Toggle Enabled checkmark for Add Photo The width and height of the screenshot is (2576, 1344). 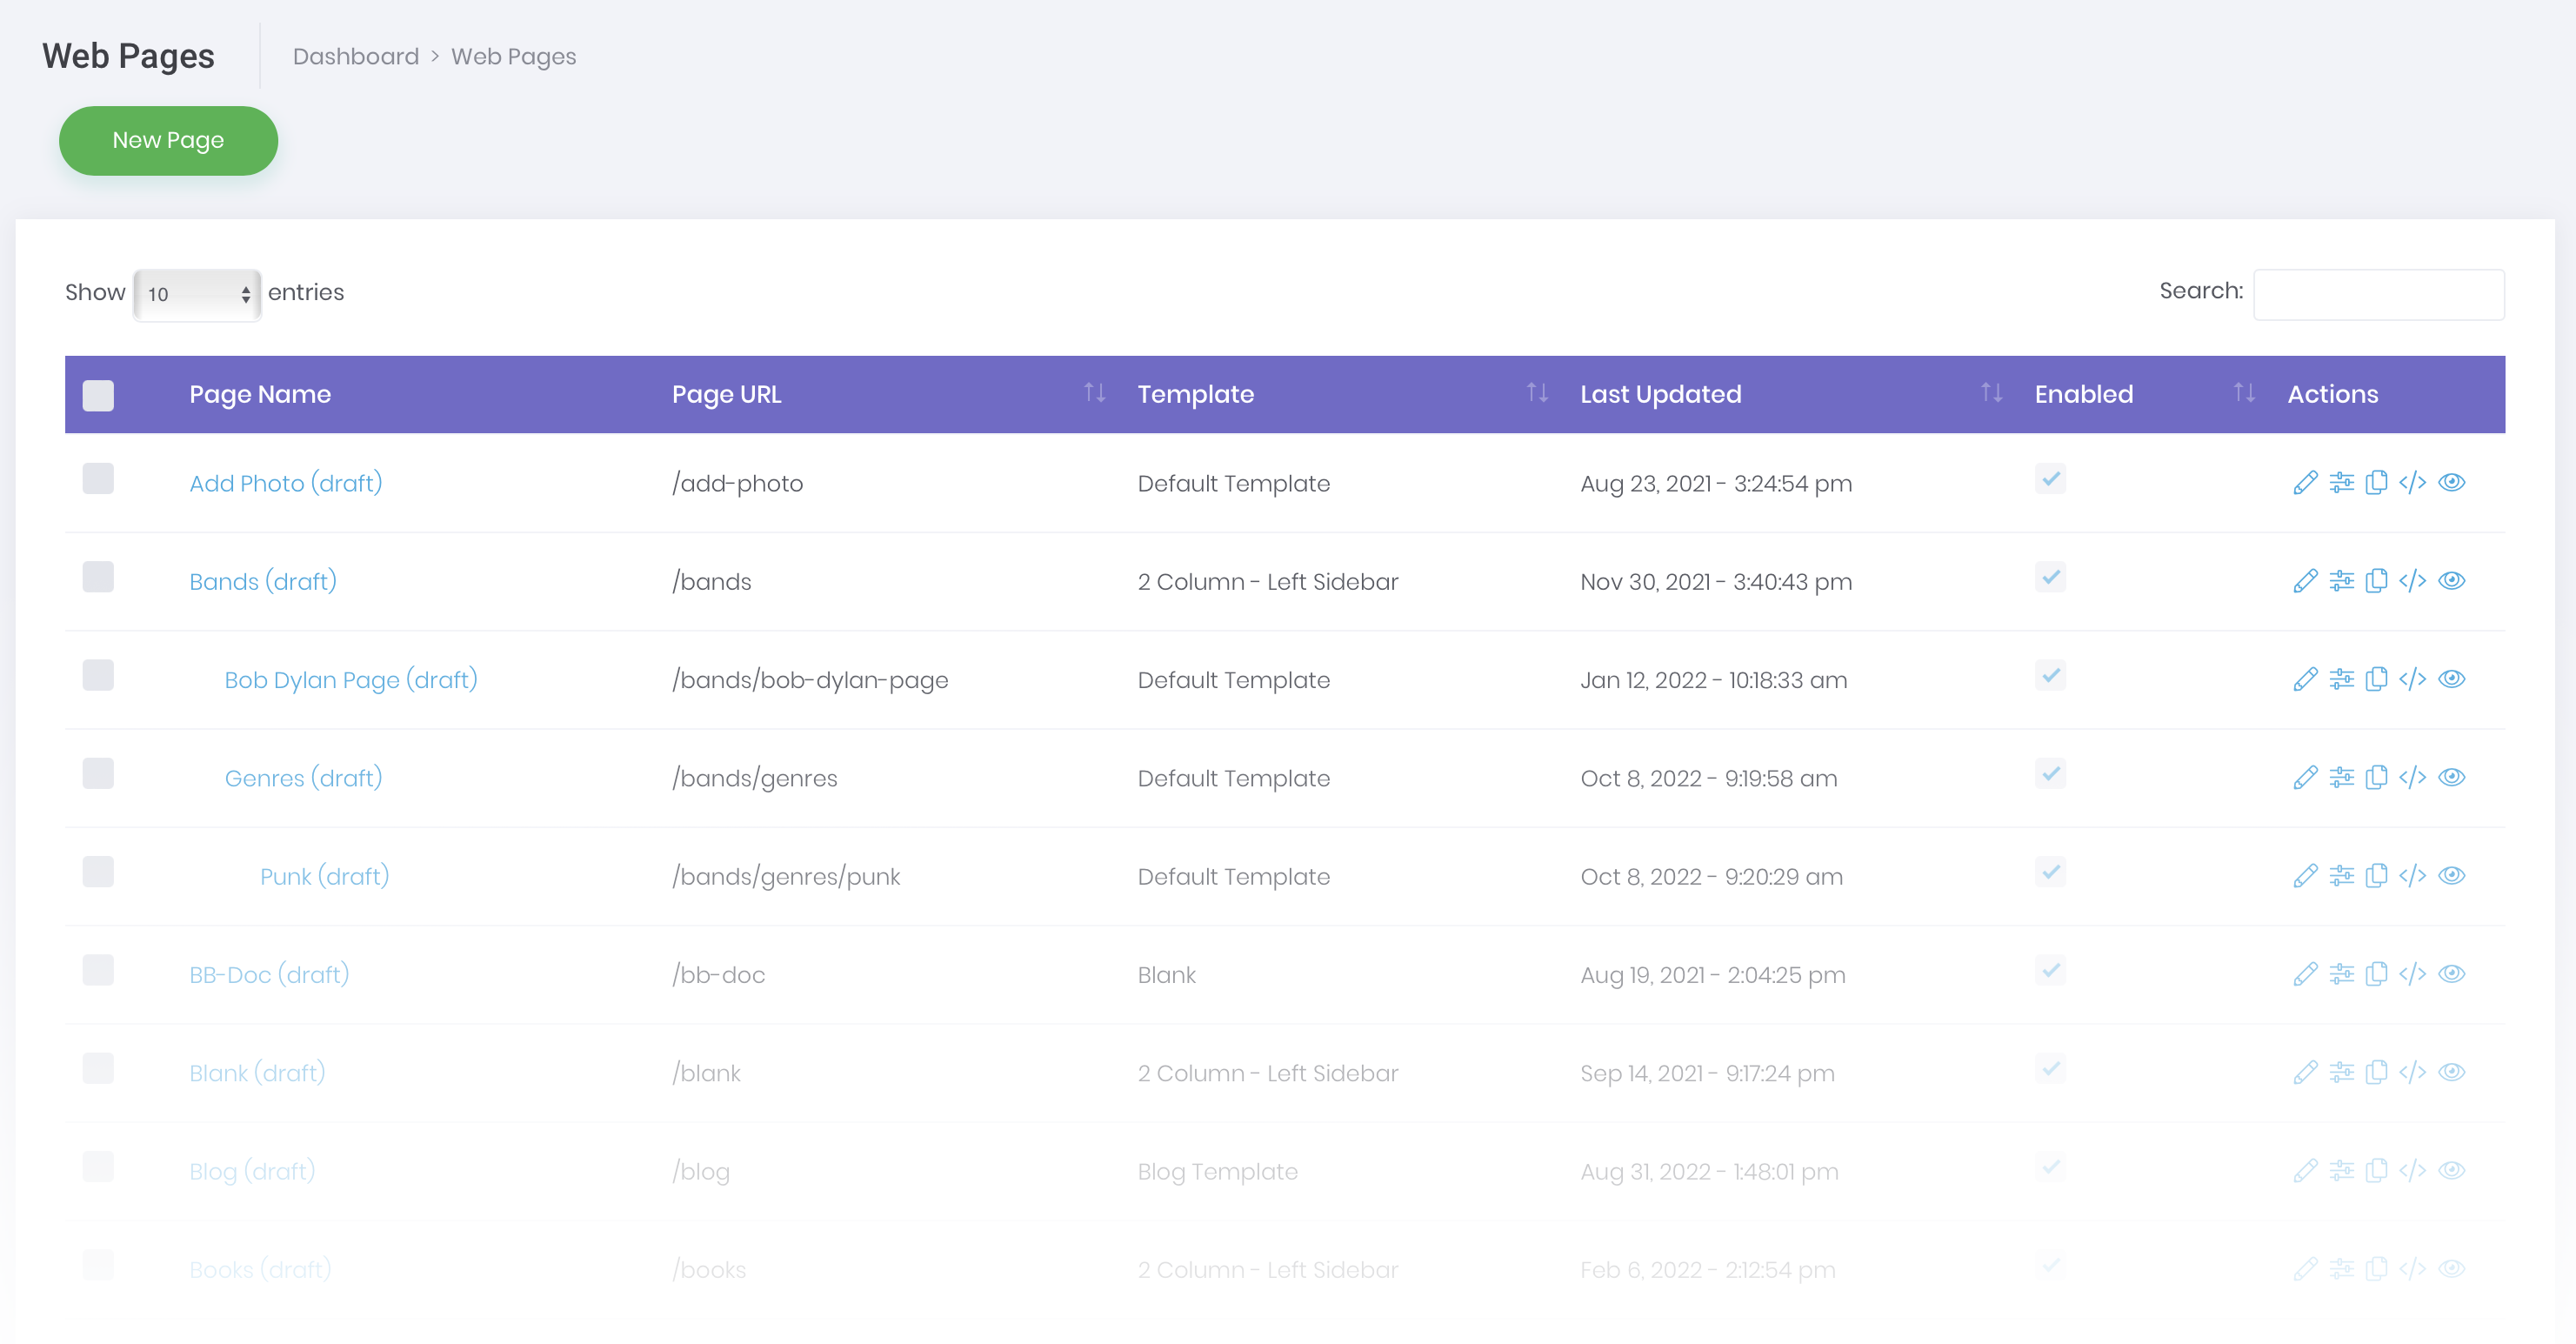tap(2050, 478)
